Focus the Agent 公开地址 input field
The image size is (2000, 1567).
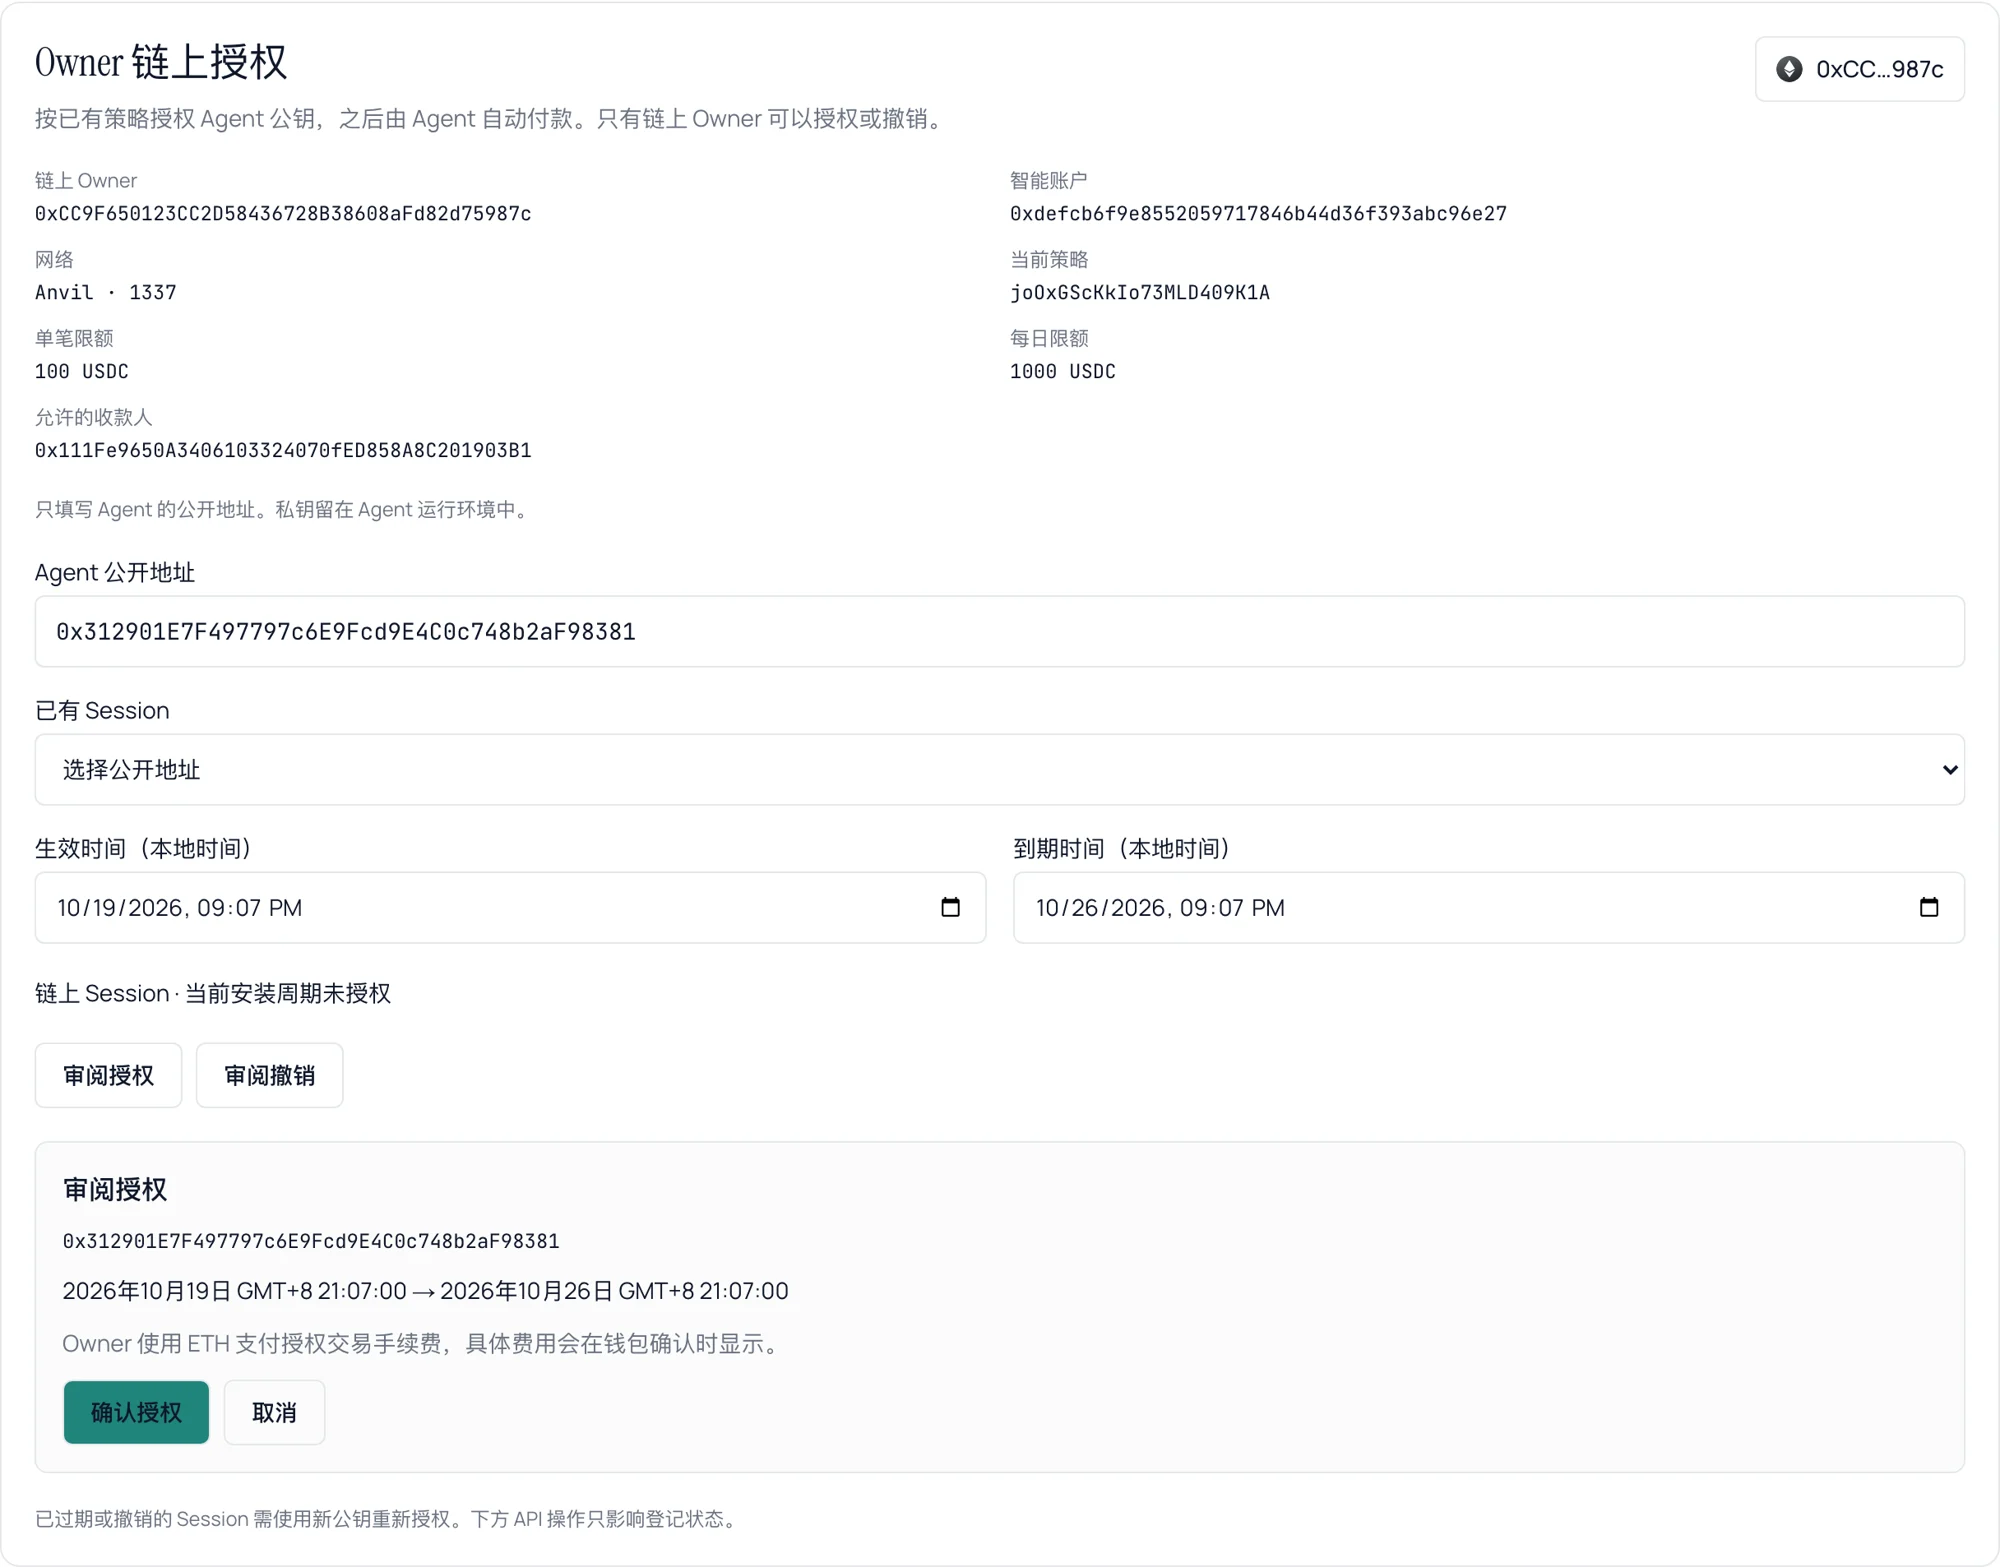coord(1000,631)
